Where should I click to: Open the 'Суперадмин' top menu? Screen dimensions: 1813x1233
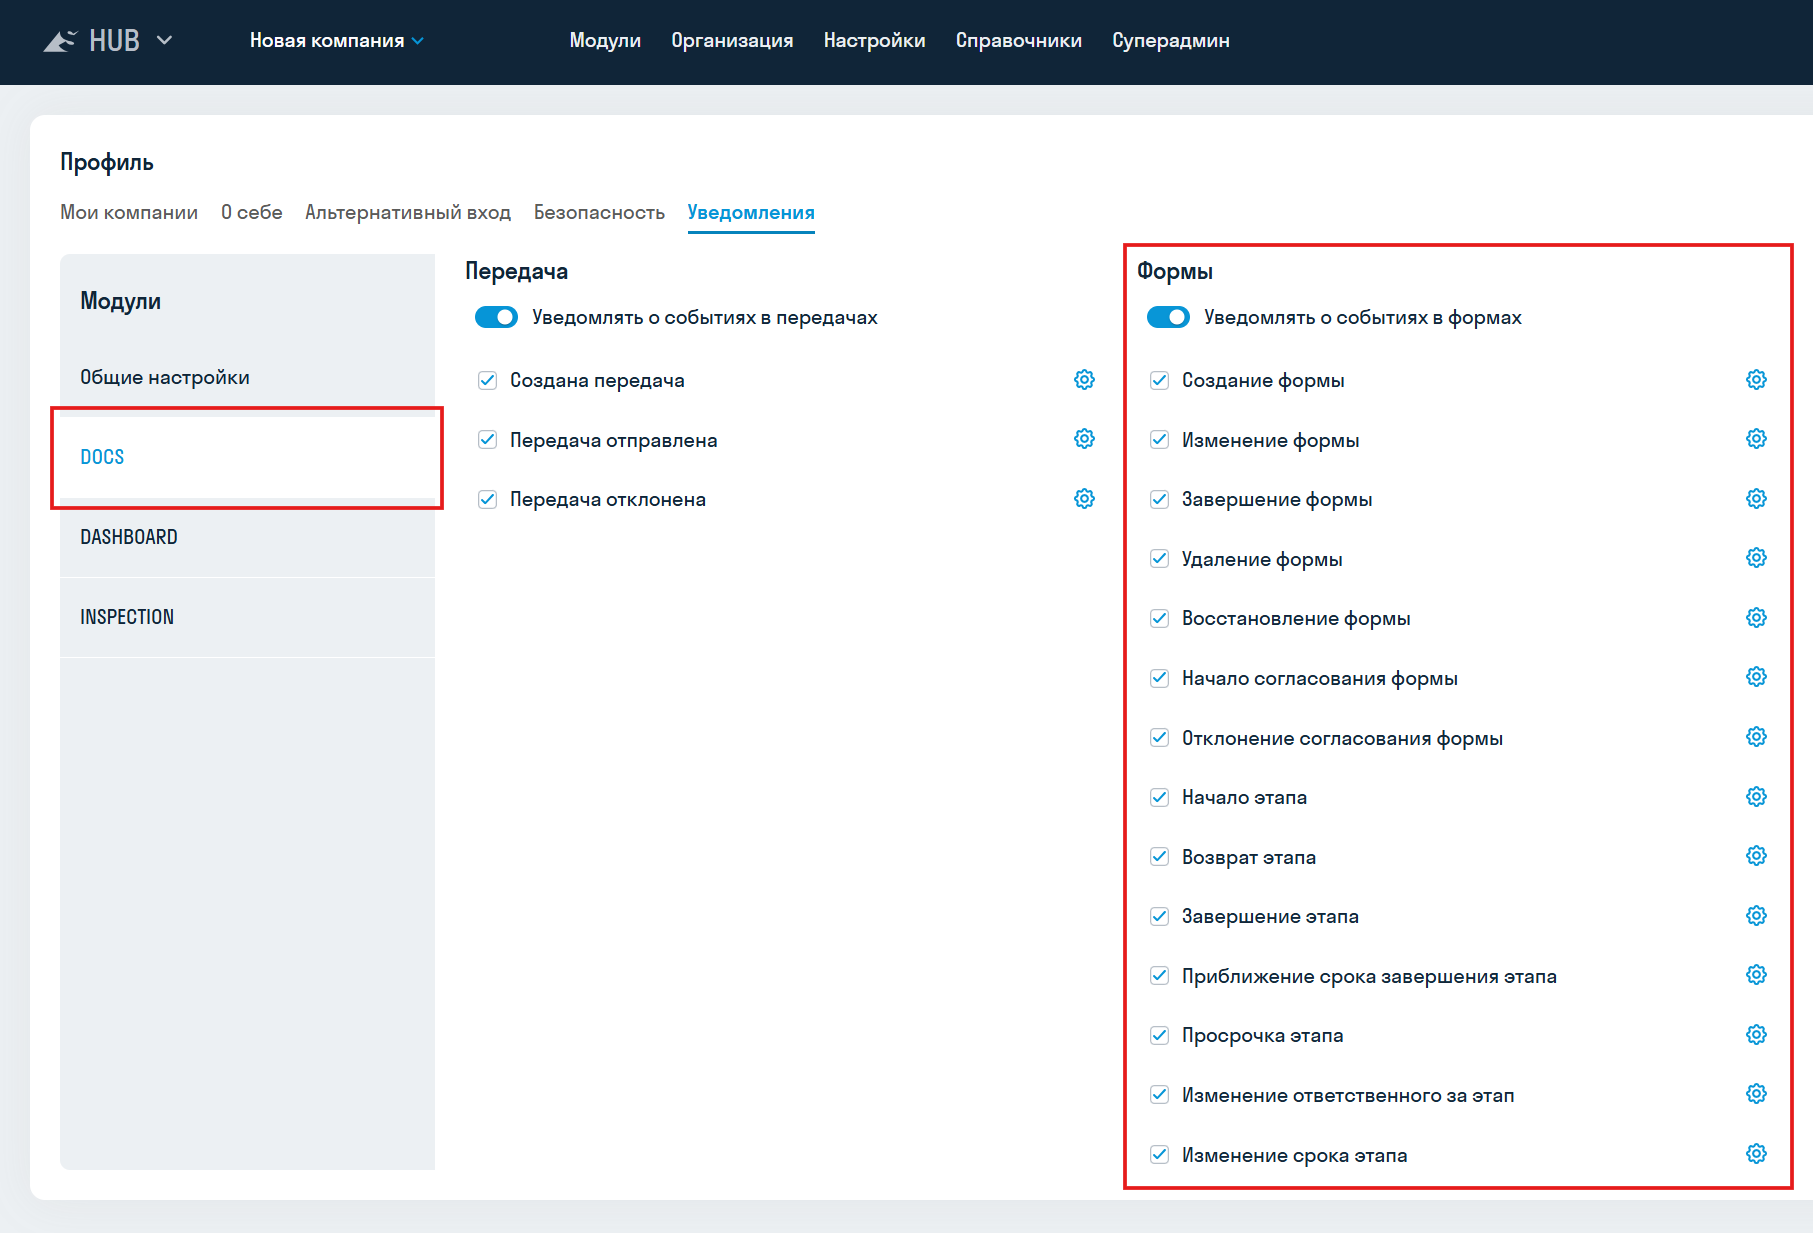1171,41
